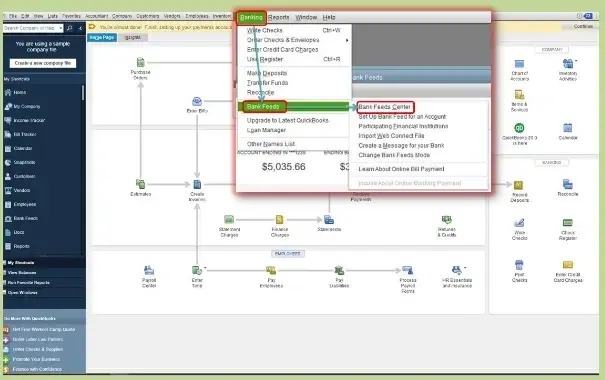The image size is (605, 380).
Task: Open the Banking menu
Action: pyautogui.click(x=251, y=17)
